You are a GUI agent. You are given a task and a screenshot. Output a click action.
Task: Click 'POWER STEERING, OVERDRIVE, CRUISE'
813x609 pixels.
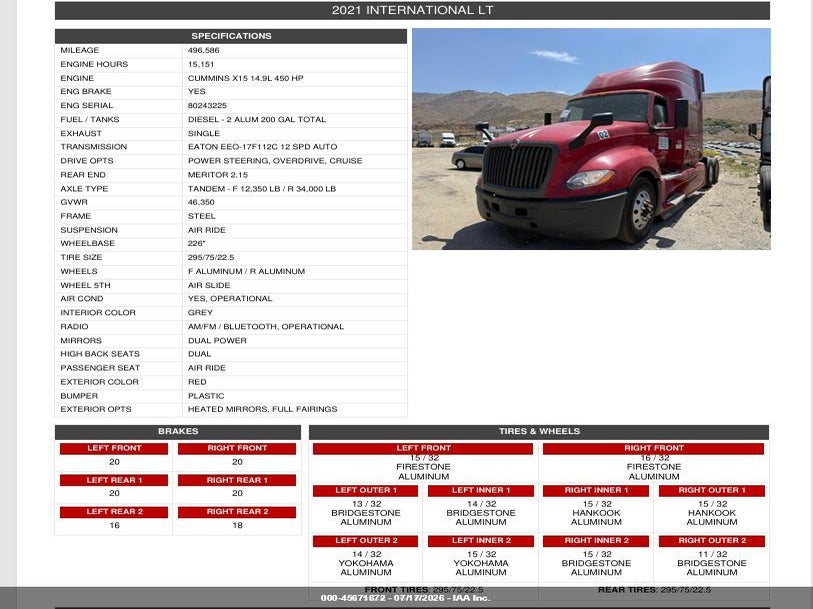click(275, 161)
